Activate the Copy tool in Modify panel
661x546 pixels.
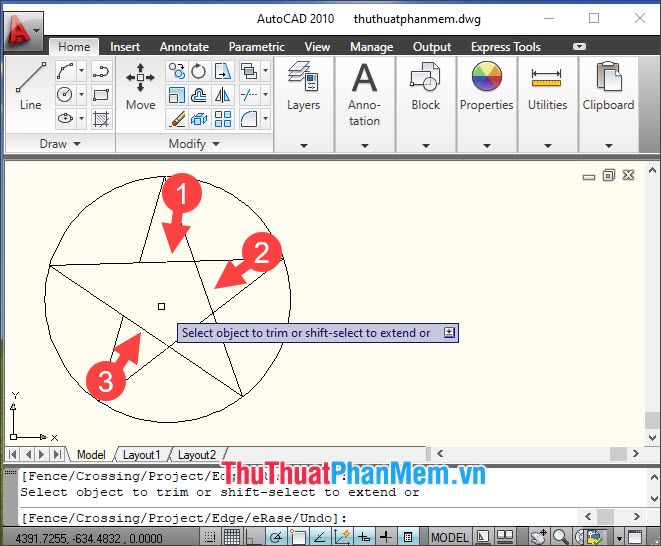click(176, 70)
